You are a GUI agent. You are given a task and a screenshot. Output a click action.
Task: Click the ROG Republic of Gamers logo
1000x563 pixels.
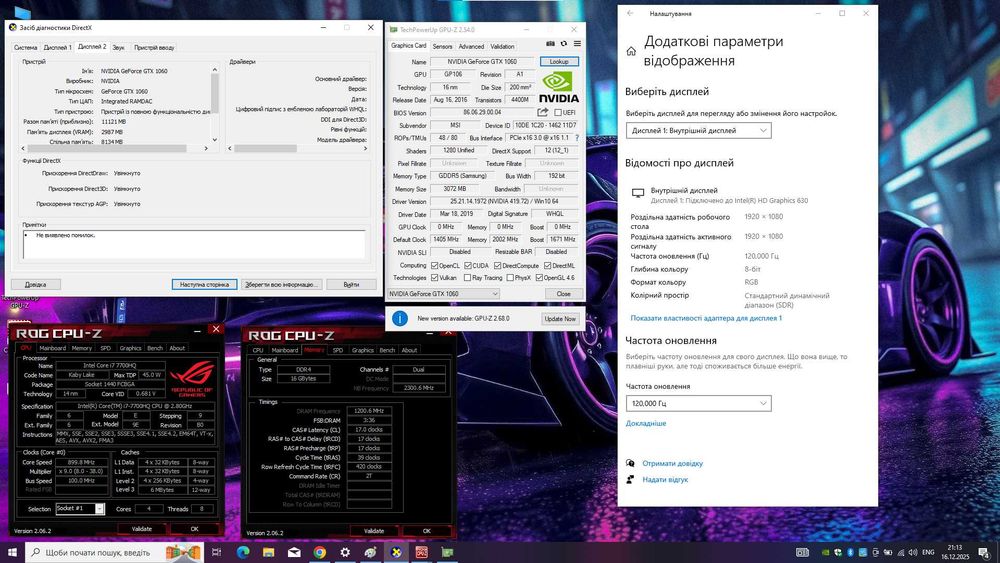pos(192,378)
